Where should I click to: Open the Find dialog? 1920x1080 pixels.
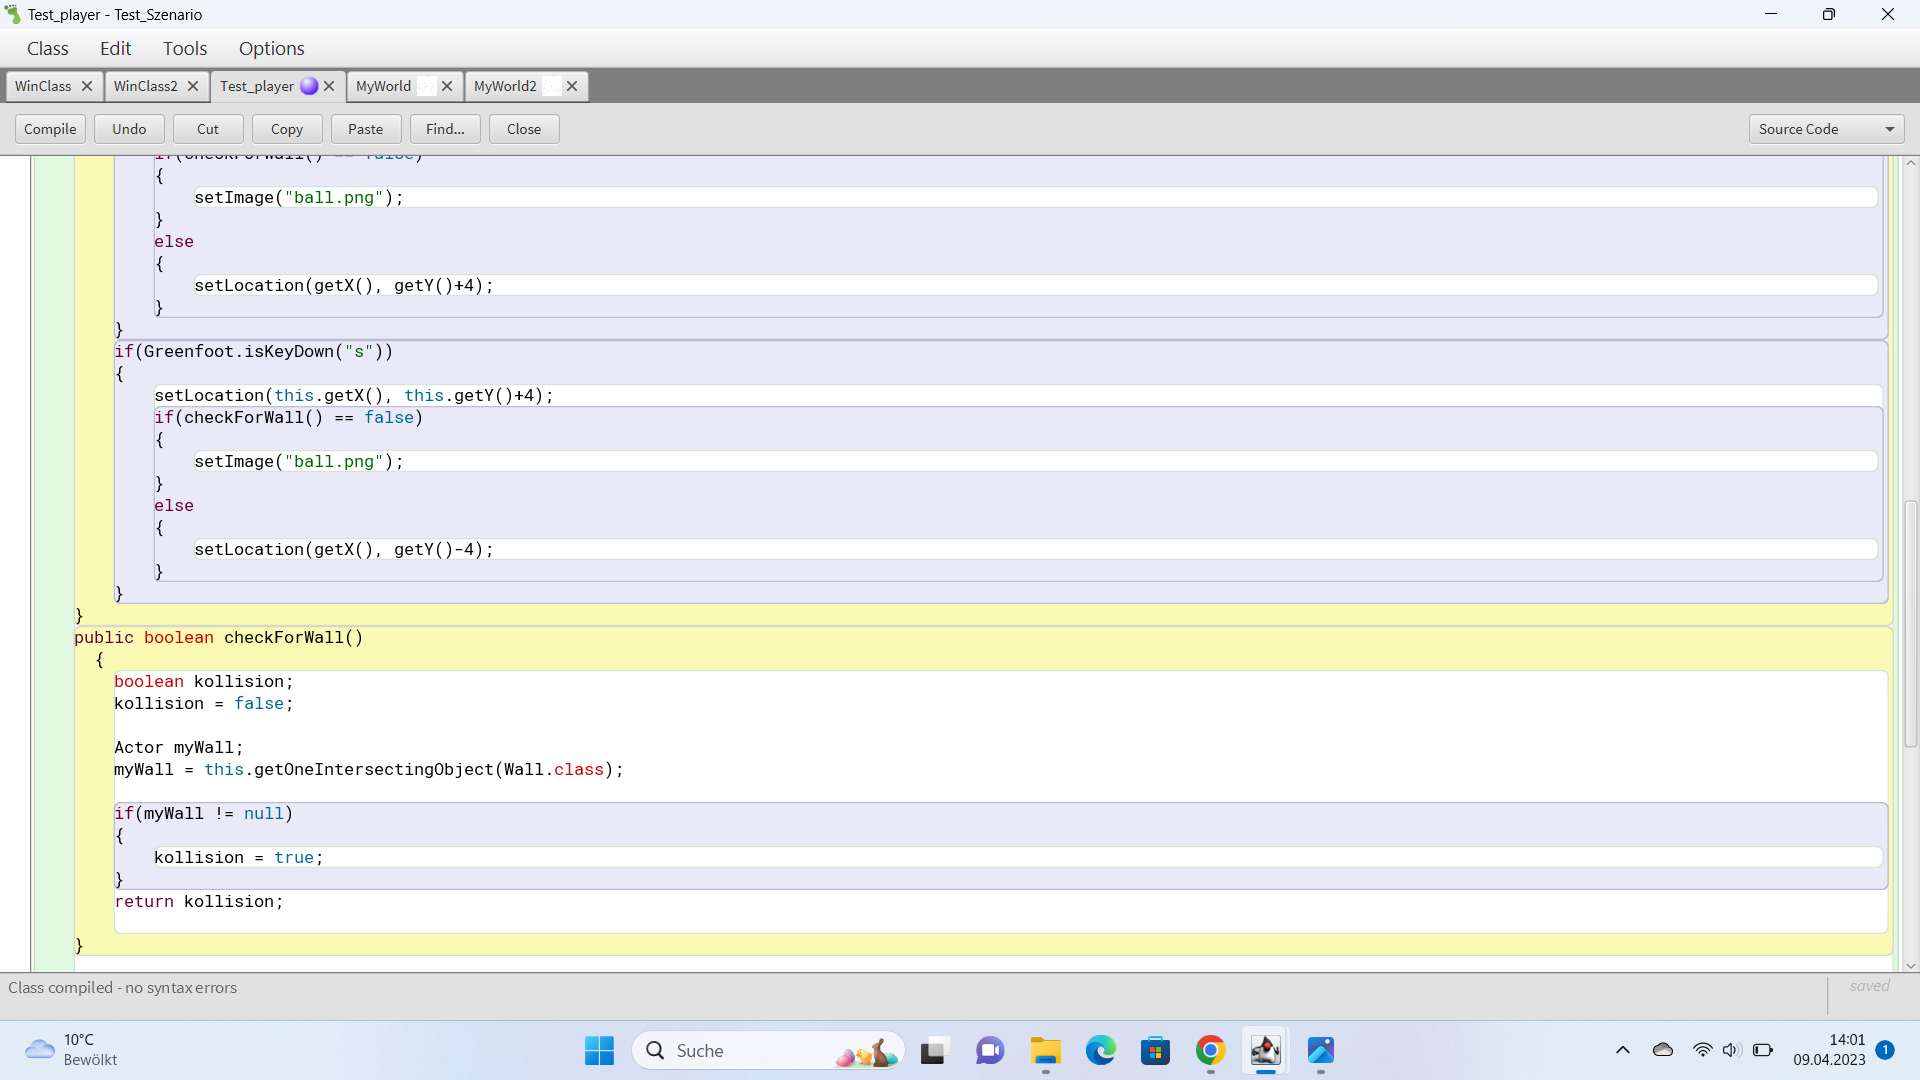point(444,128)
